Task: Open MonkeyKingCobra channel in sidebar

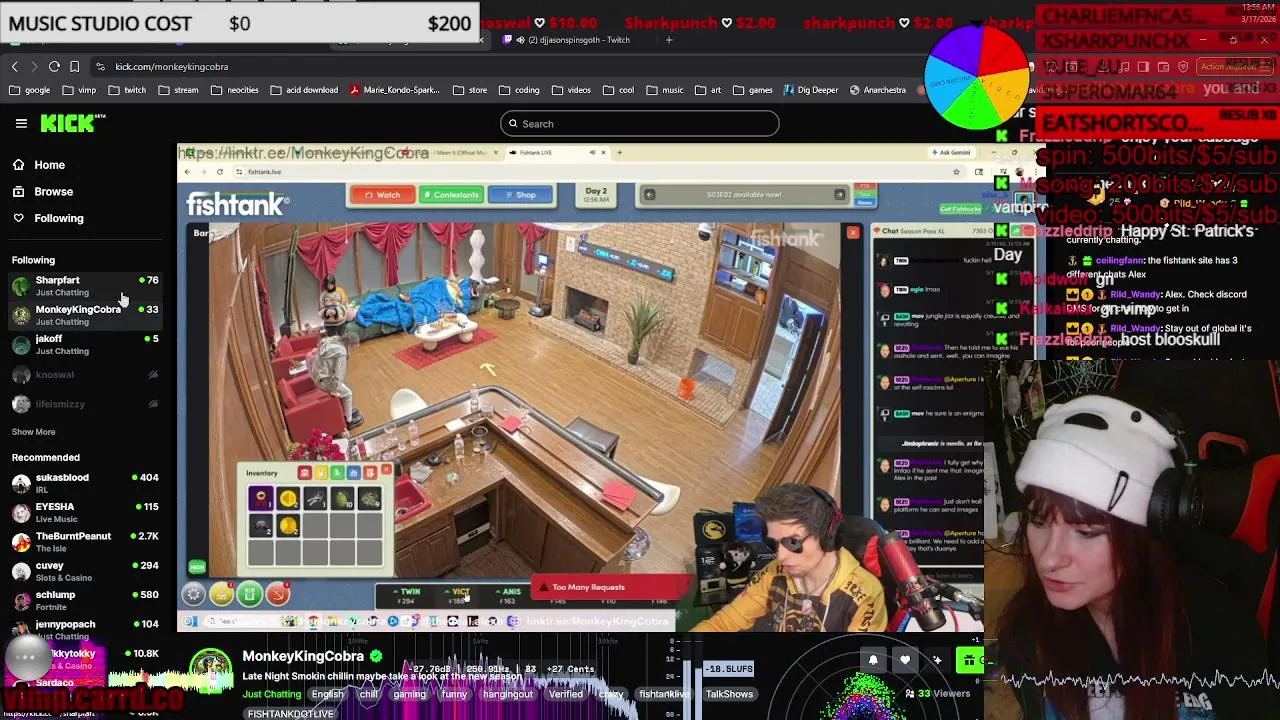Action: pos(85,315)
